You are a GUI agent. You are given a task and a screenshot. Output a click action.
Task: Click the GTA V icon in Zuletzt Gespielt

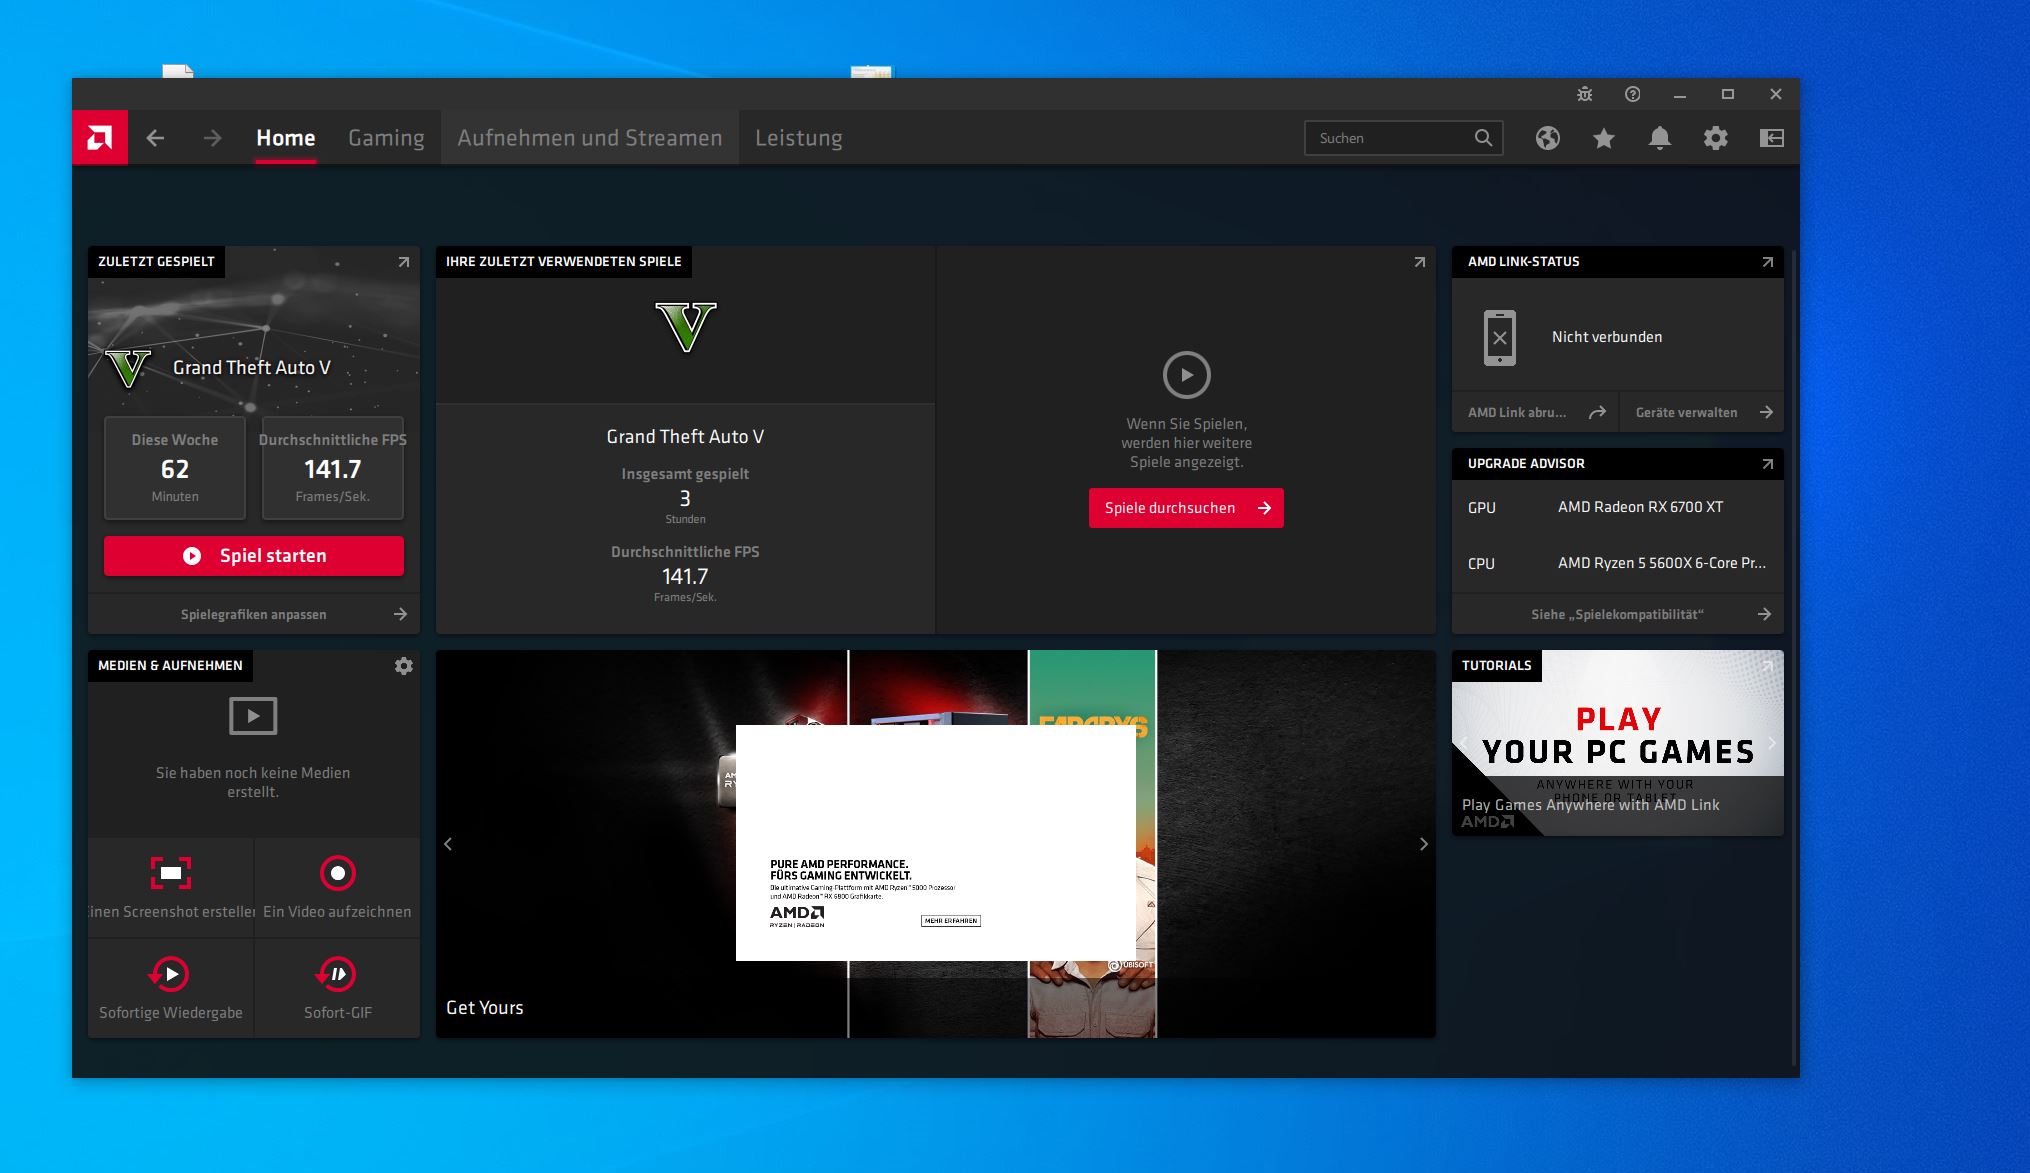[128, 368]
